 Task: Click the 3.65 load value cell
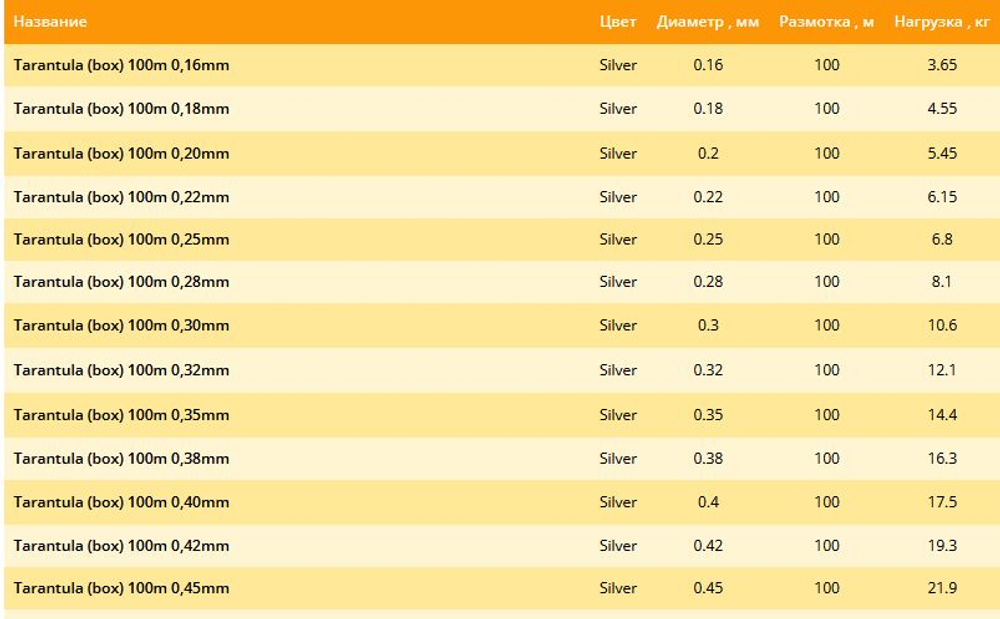tap(942, 65)
